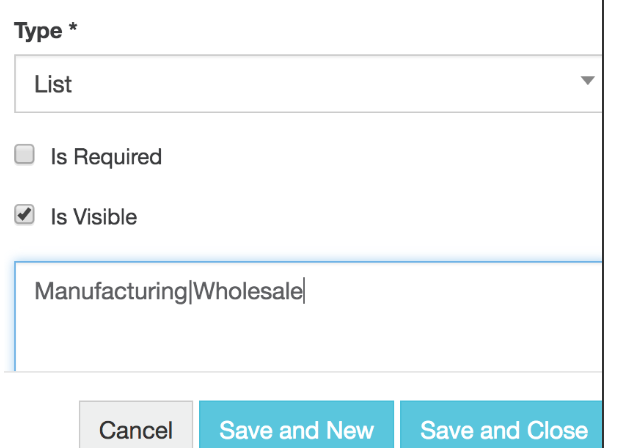
Task: Uncheck the Is Visible checkbox
Action: click(24, 215)
